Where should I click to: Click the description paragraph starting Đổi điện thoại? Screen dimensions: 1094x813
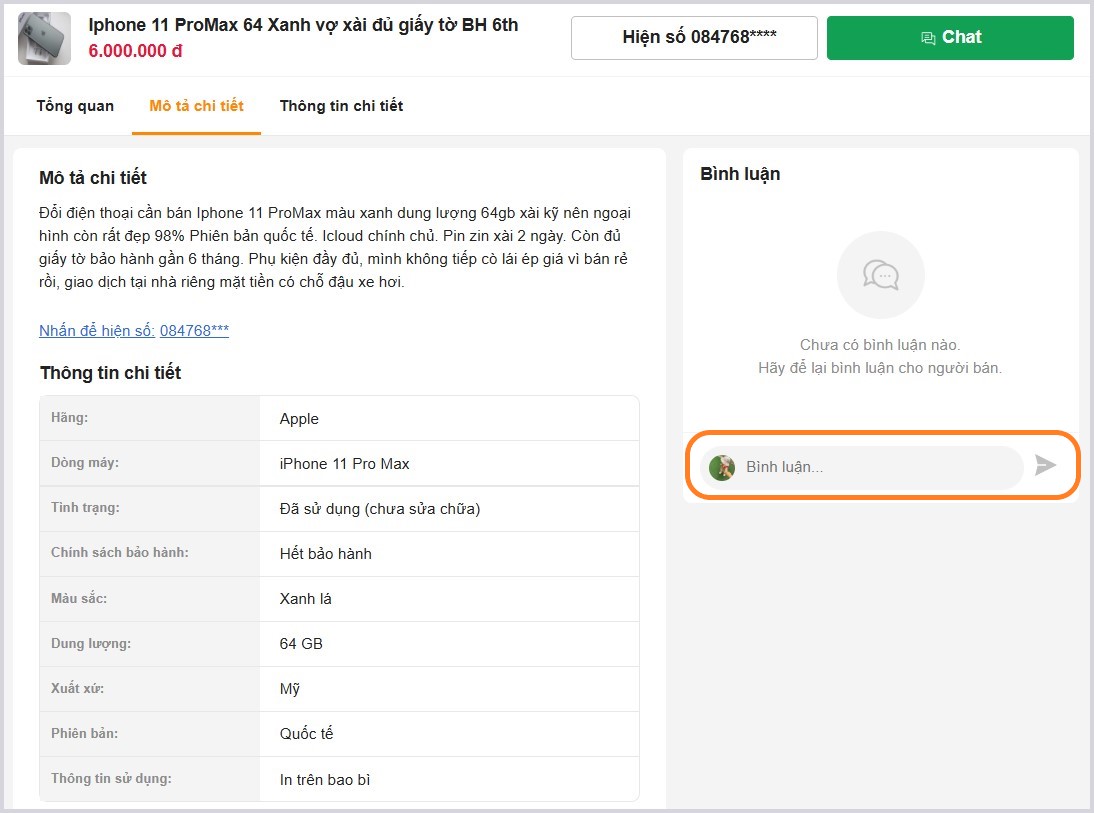(x=335, y=248)
